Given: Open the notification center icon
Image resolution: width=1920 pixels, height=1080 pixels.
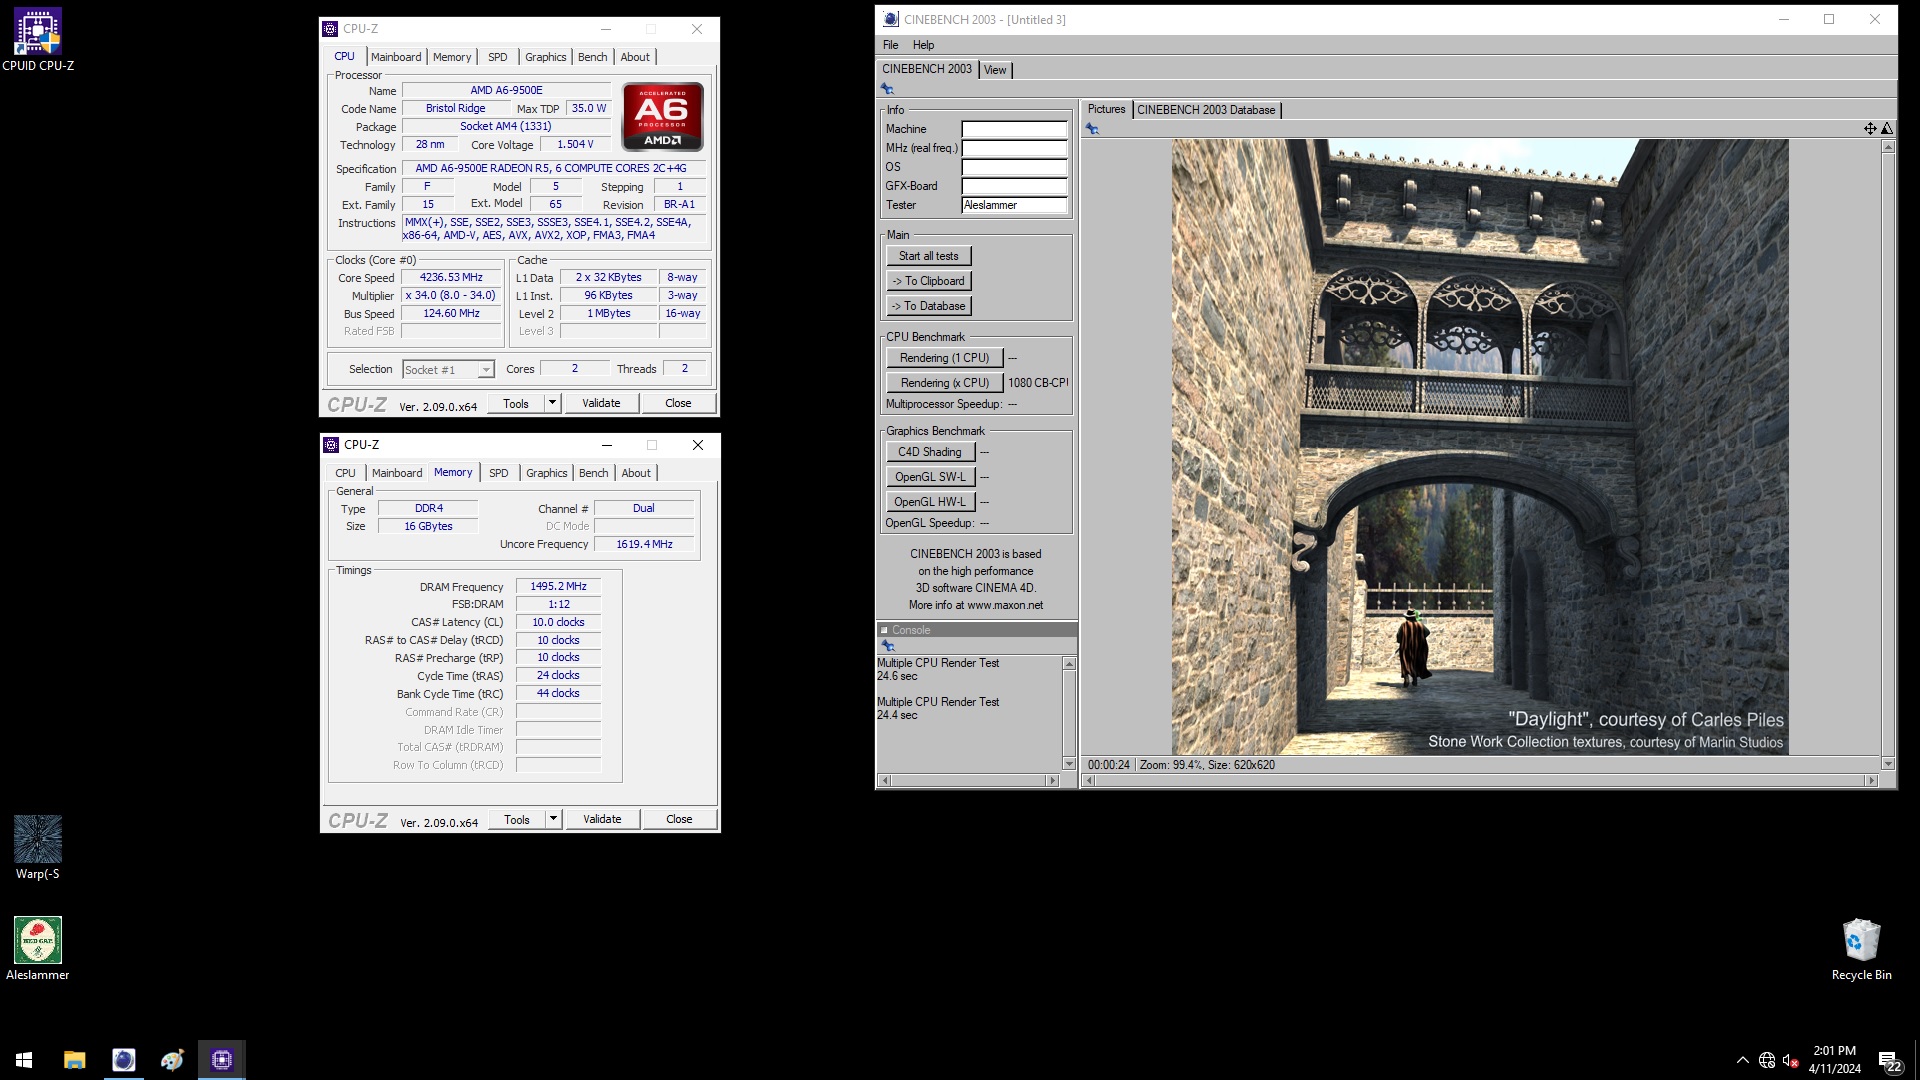Looking at the screenshot, I should click(x=1889, y=1060).
